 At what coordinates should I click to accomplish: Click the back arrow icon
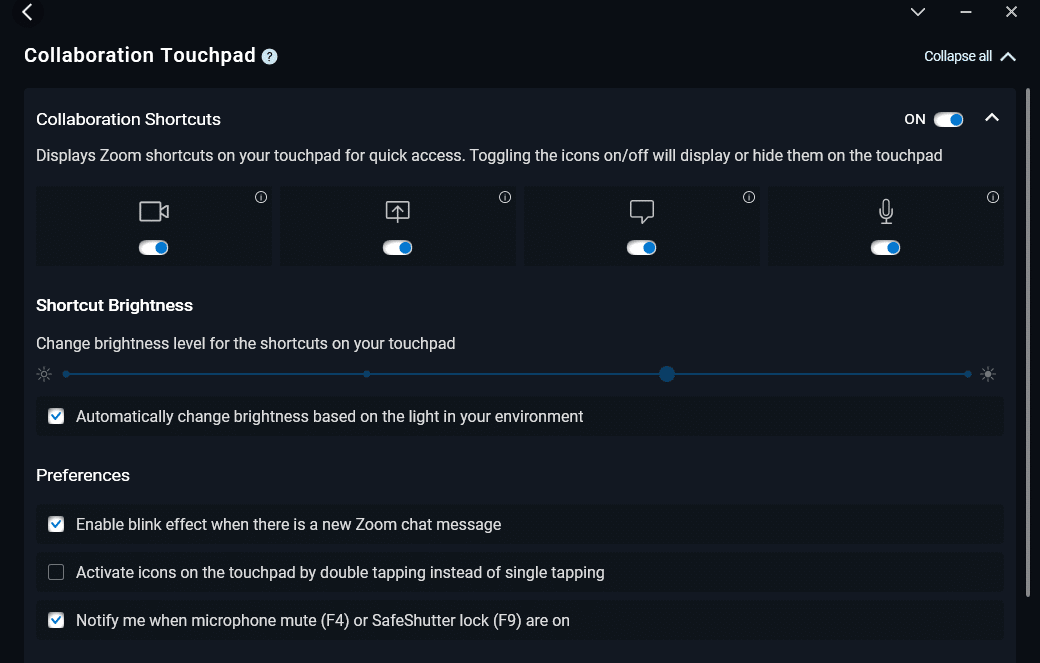pos(27,12)
